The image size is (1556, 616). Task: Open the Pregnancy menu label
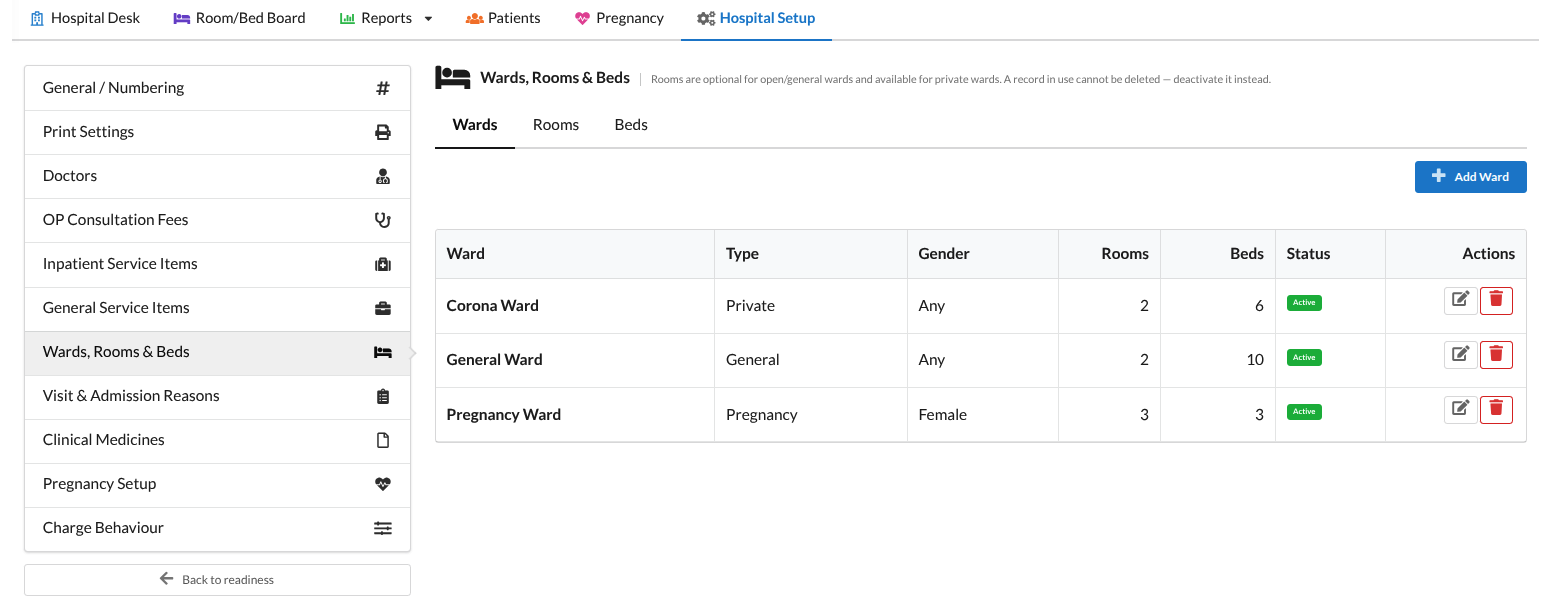(x=630, y=18)
